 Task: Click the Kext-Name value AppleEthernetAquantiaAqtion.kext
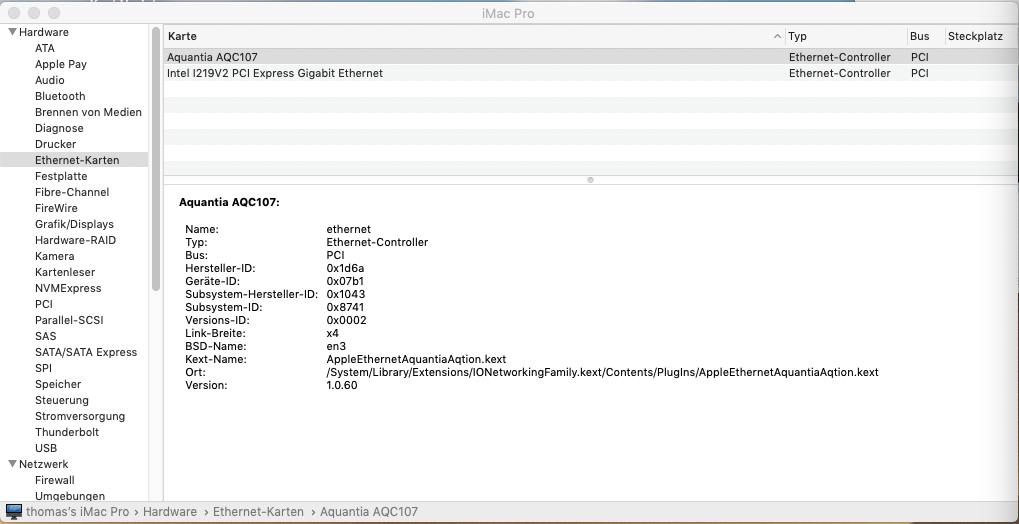416,360
